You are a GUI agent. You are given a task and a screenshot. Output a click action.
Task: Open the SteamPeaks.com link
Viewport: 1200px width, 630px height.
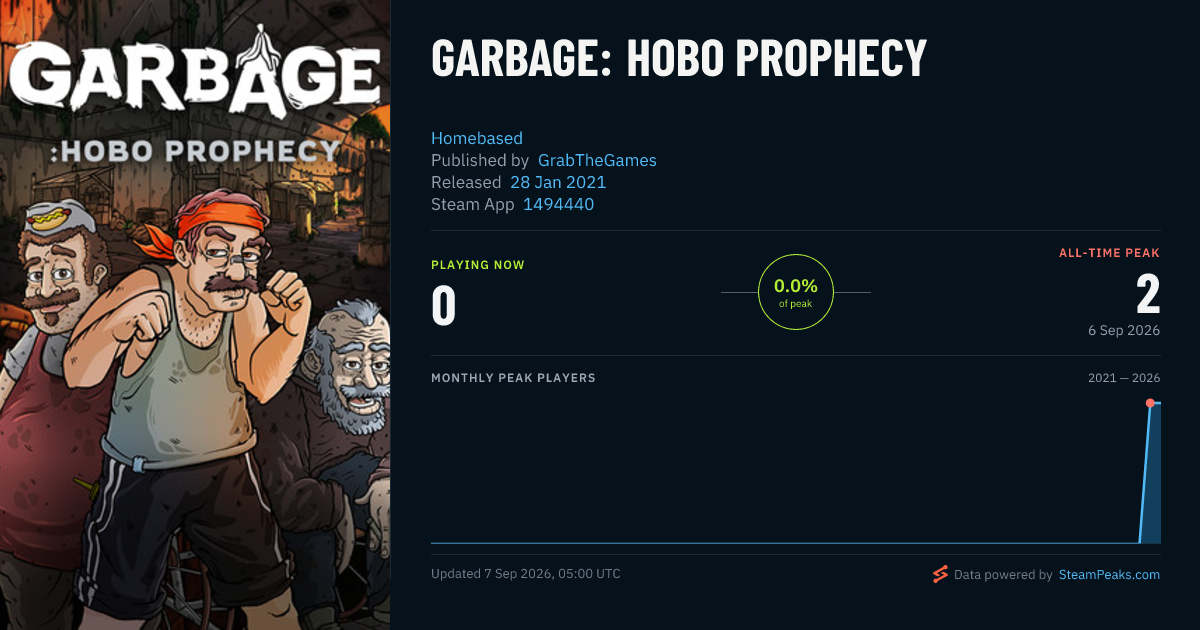[x=1109, y=575]
